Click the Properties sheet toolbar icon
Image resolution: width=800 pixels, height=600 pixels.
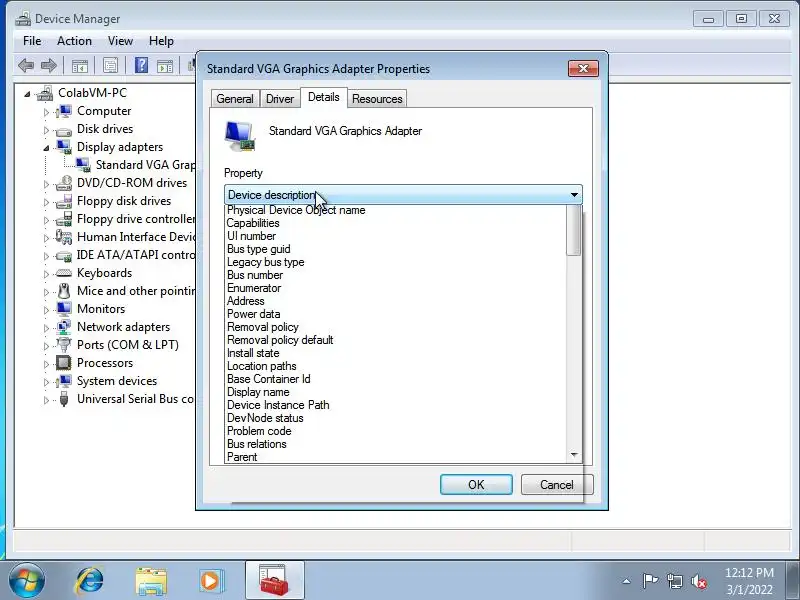tap(110, 65)
